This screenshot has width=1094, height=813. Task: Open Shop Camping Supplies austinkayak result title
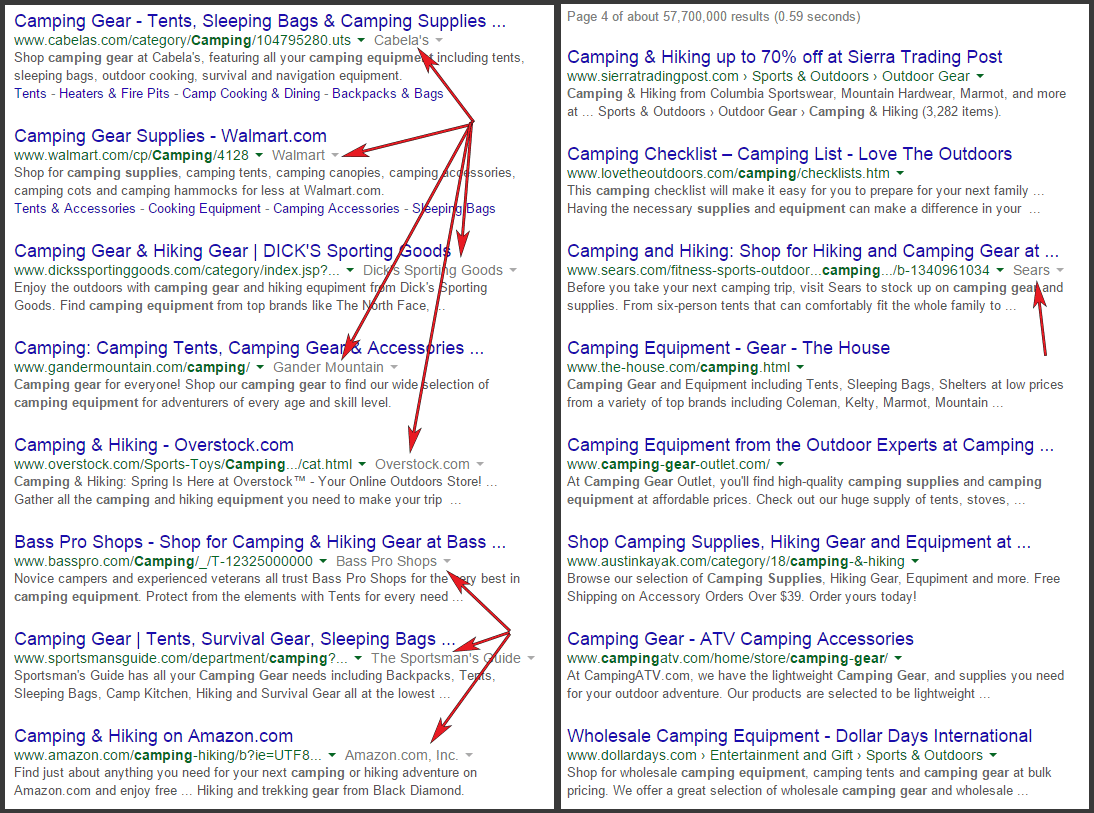pos(799,542)
